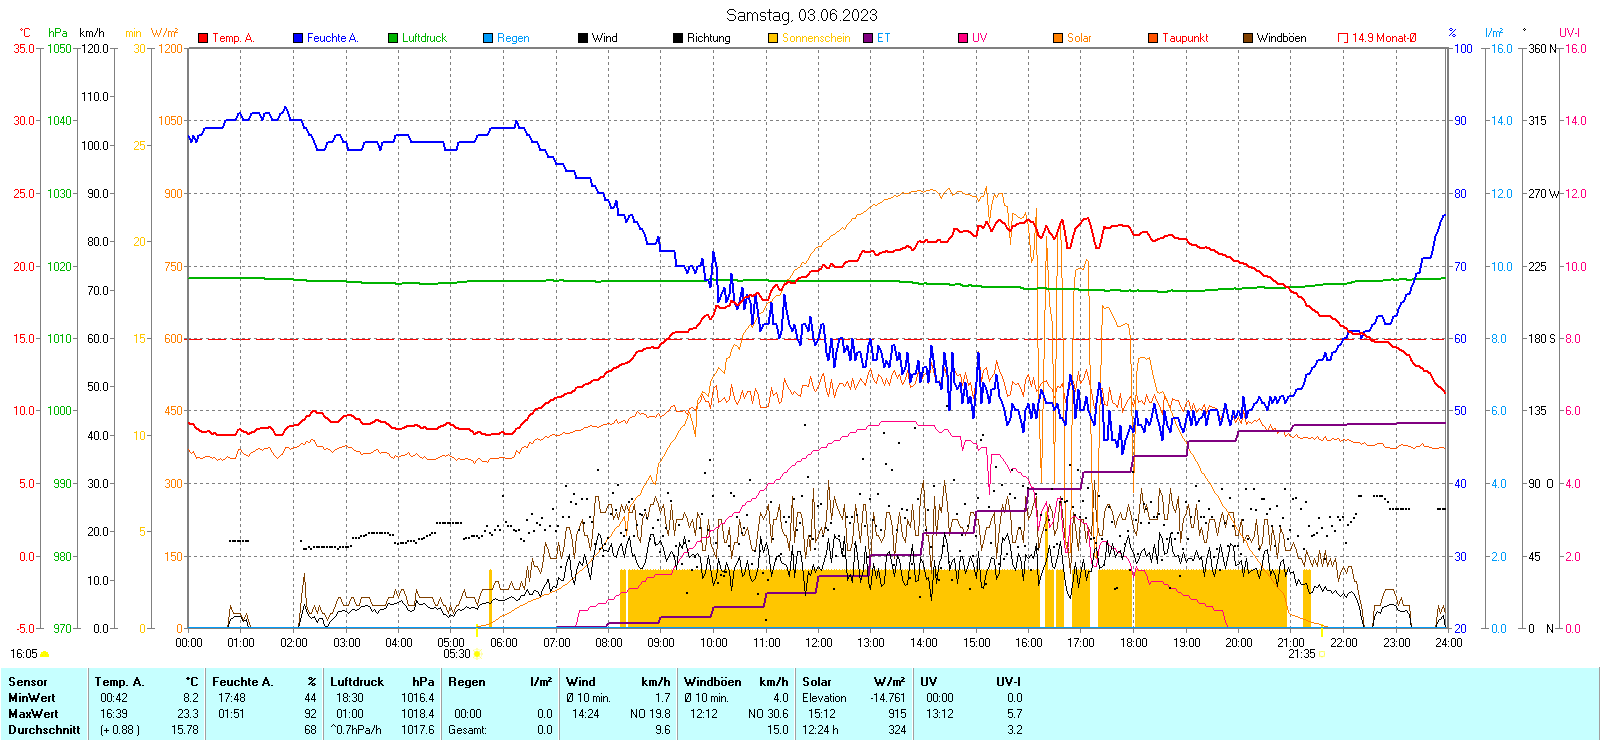1600x740 pixels.
Task: Click the MaxWert row label
Action: [x=33, y=714]
